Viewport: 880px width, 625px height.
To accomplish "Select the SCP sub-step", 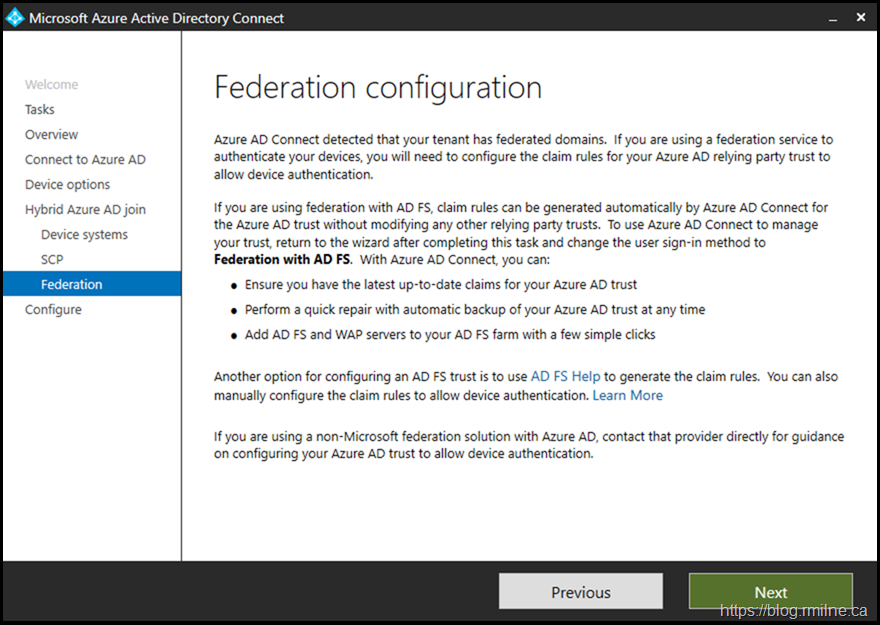I will tap(52, 260).
